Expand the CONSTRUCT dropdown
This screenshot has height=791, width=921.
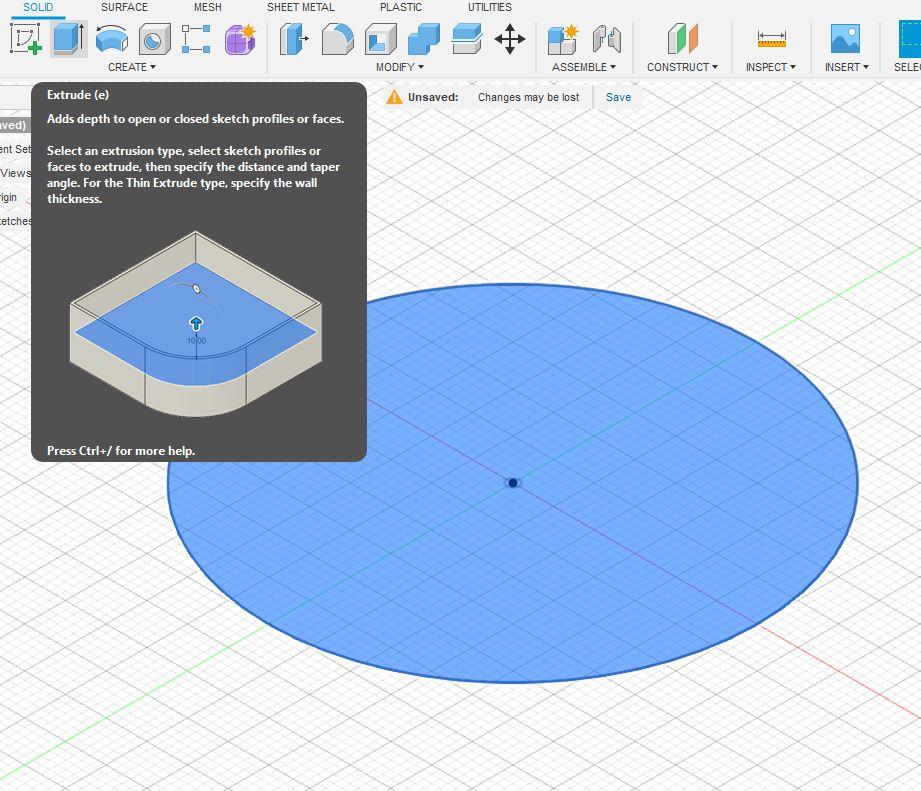coord(683,67)
